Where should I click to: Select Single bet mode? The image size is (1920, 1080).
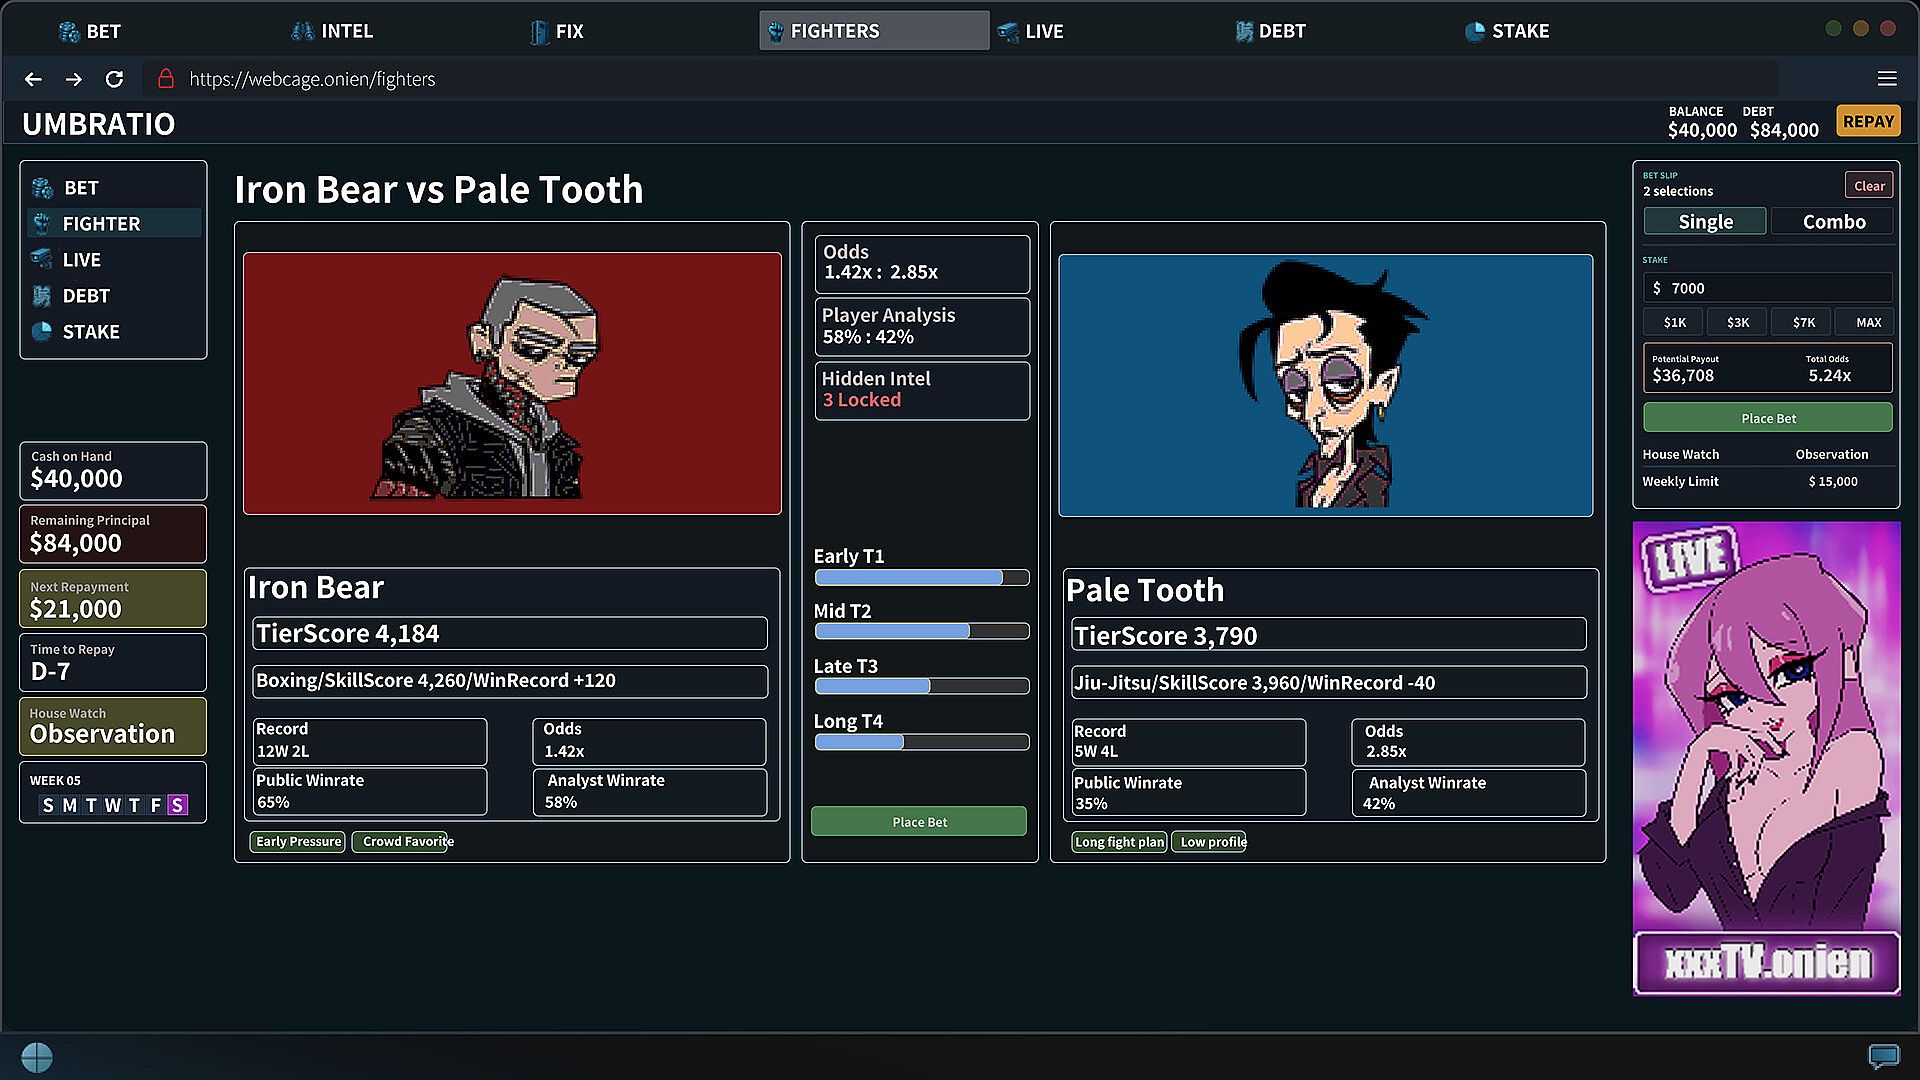pos(1705,222)
